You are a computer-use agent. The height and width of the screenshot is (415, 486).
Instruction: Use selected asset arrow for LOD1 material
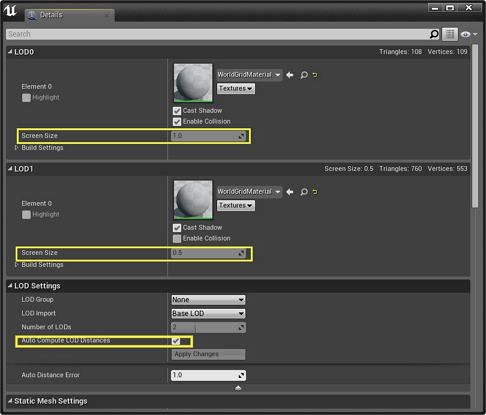(x=290, y=192)
